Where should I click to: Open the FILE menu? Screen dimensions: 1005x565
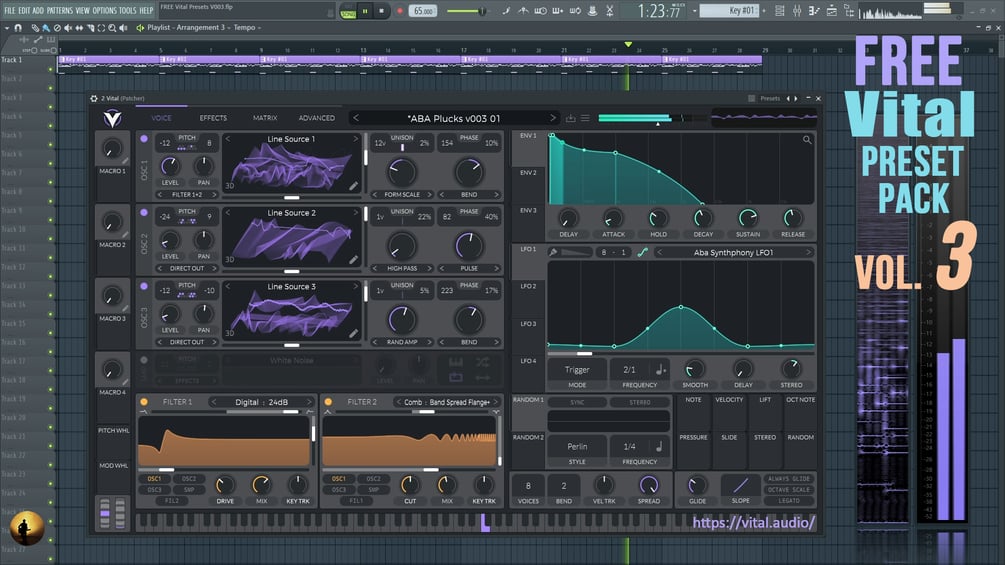coord(10,10)
